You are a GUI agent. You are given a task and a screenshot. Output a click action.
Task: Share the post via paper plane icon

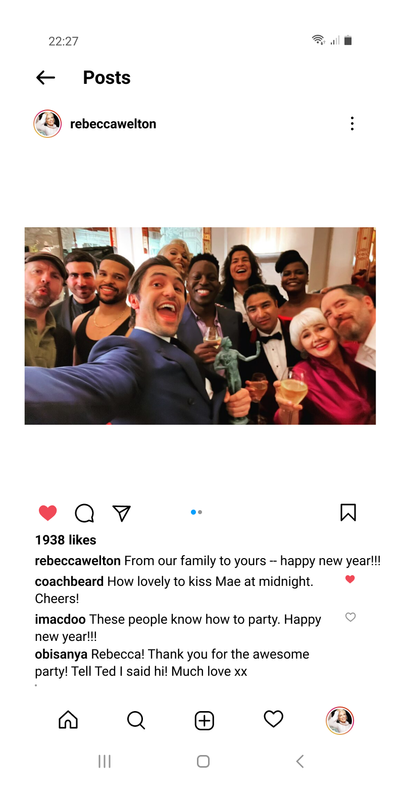(121, 513)
